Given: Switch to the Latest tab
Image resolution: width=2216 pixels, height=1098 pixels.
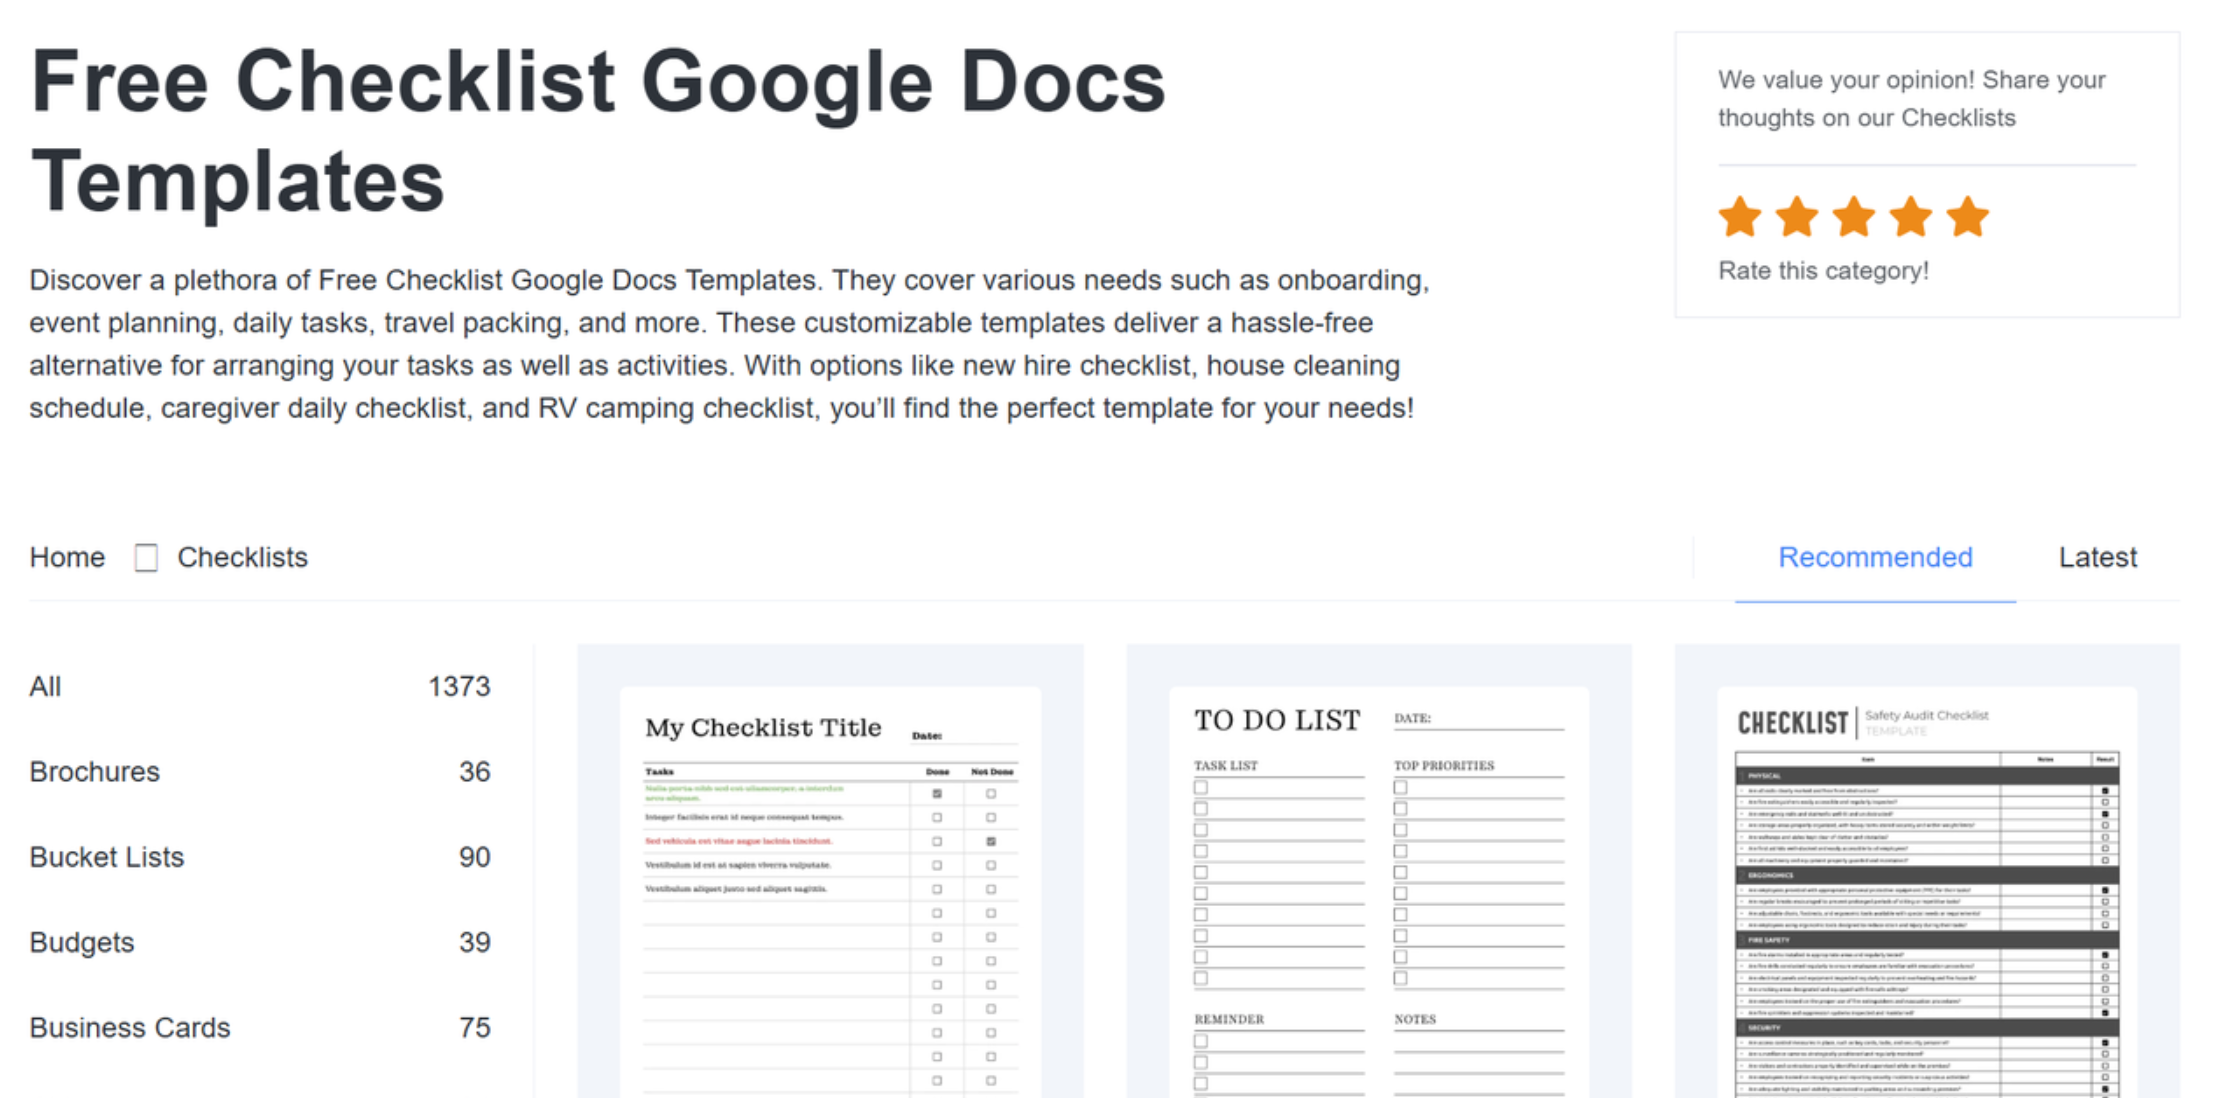Looking at the screenshot, I should [x=2097, y=557].
